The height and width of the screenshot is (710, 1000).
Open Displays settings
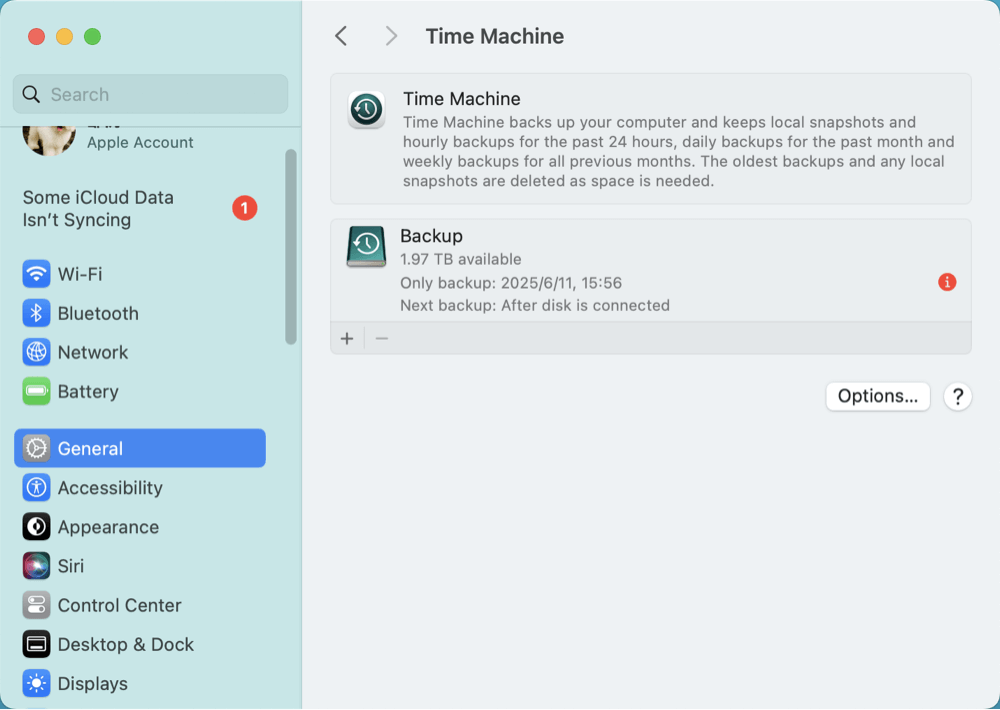pos(94,683)
